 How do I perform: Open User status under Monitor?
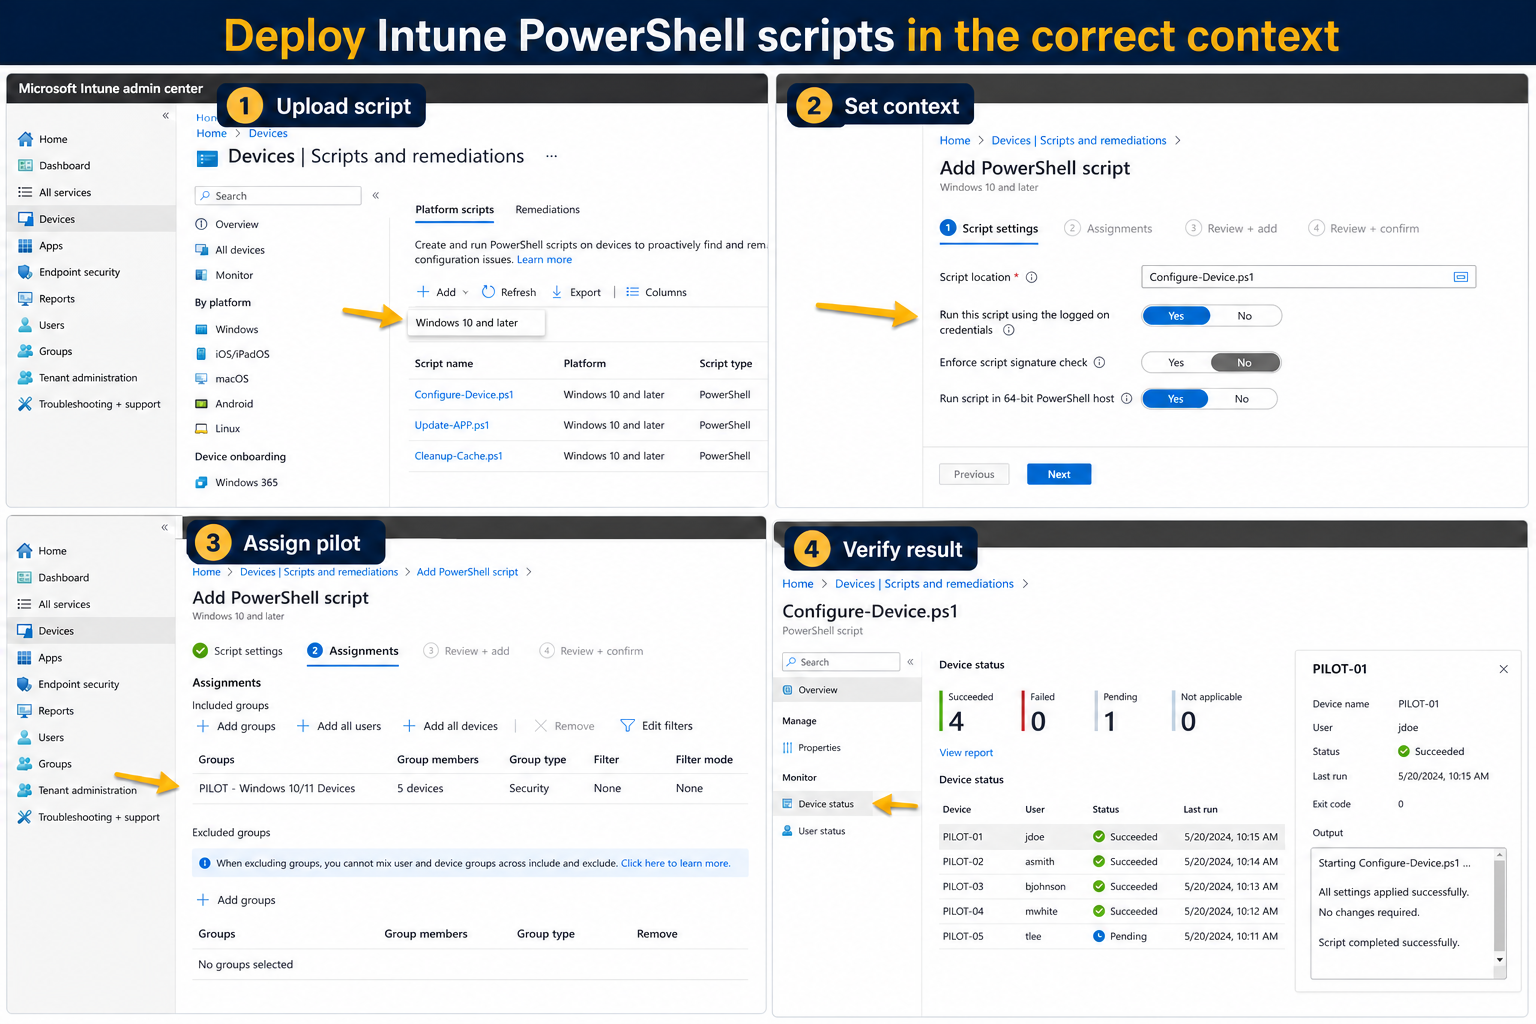(821, 831)
